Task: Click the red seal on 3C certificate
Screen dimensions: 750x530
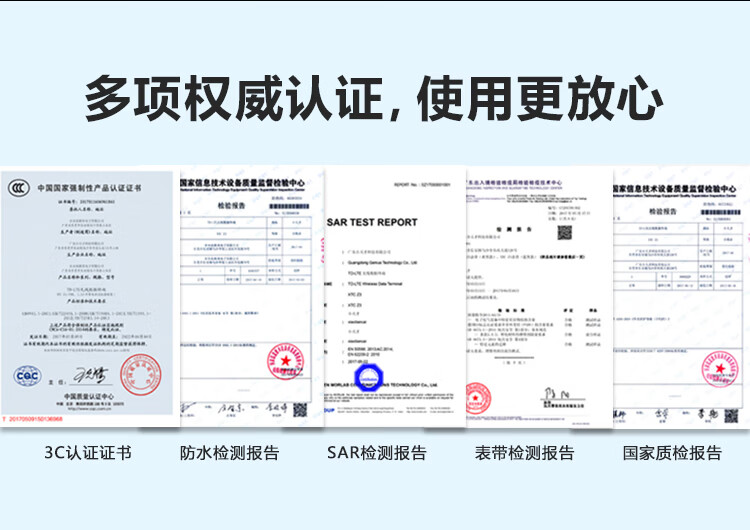Action: (141, 374)
